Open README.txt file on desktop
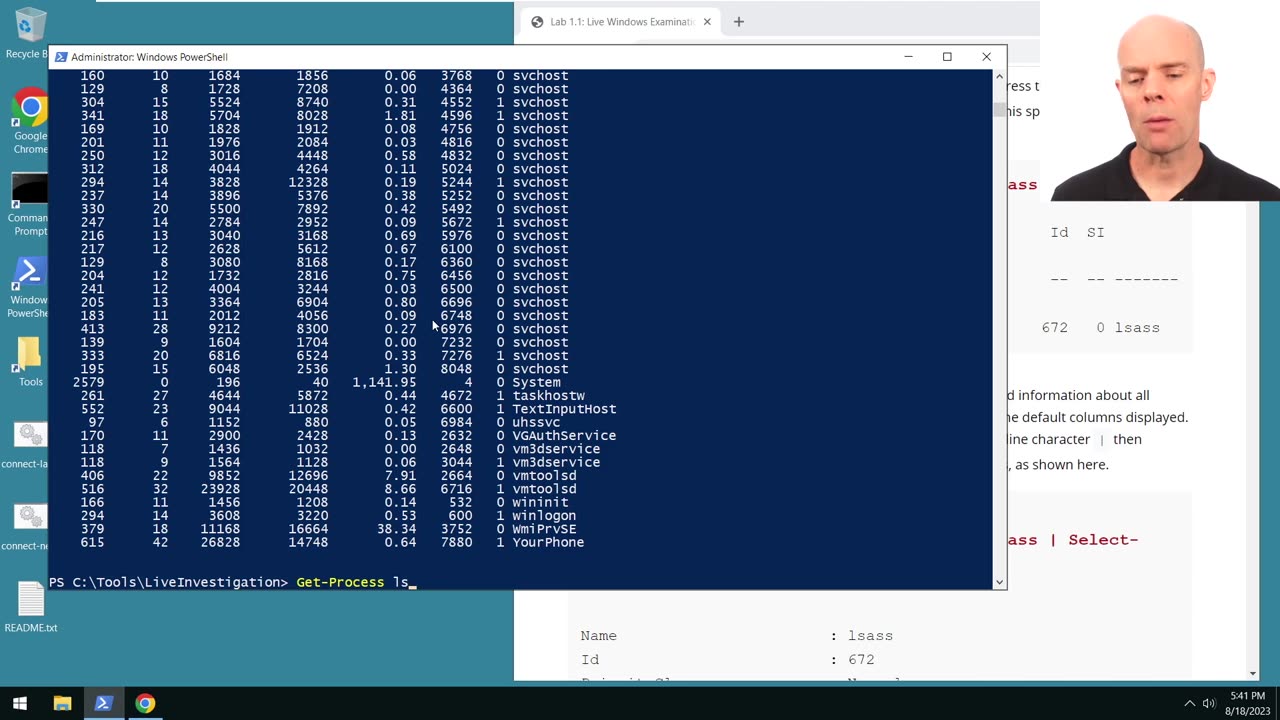Viewport: 1280px width, 720px height. point(31,608)
